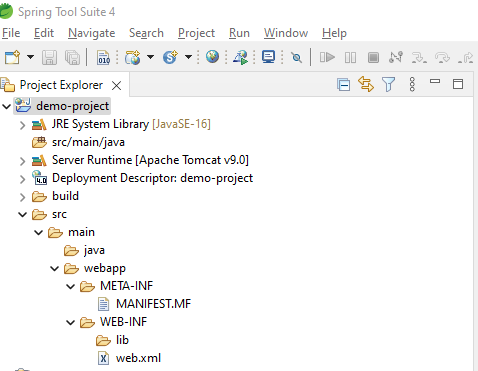Image resolution: width=478 pixels, height=371 pixels.
Task: Click the Suspend debug icon
Action: tap(350, 57)
